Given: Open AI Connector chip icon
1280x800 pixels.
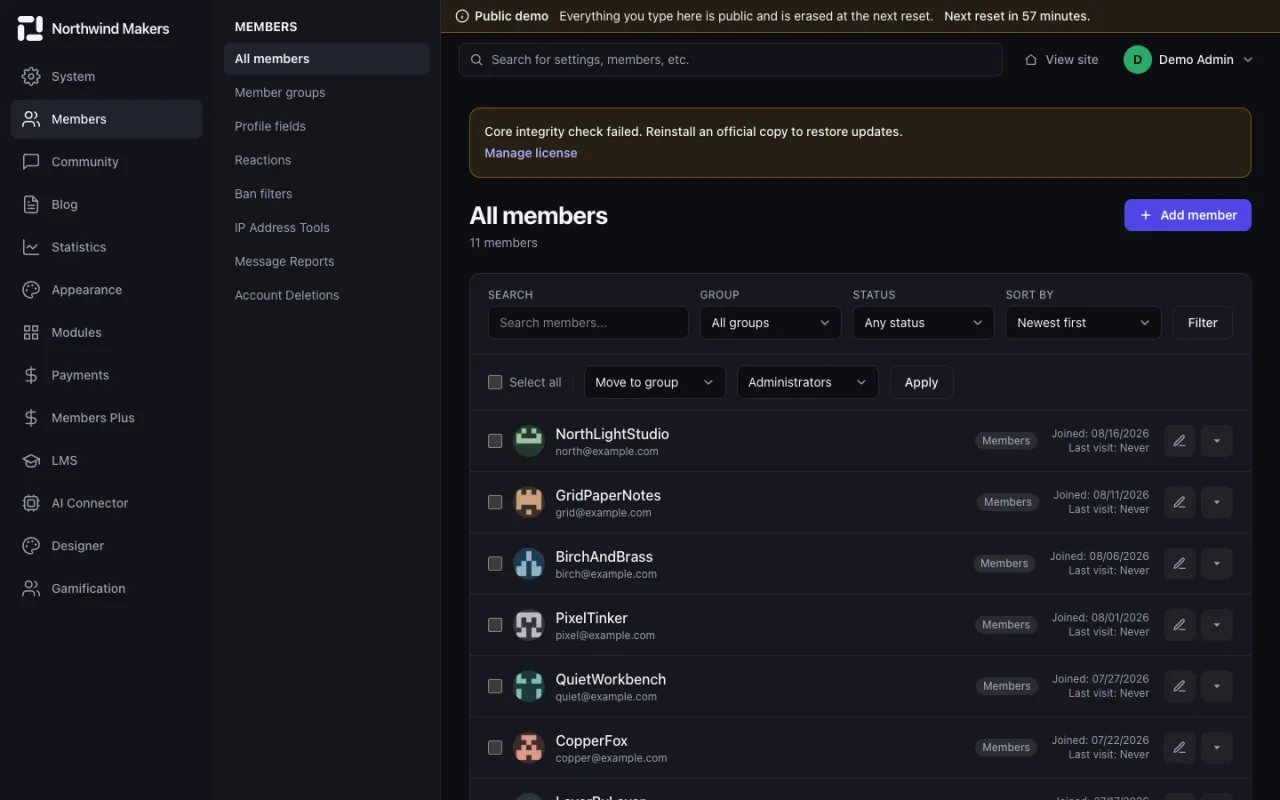Looking at the screenshot, I should [x=31, y=503].
